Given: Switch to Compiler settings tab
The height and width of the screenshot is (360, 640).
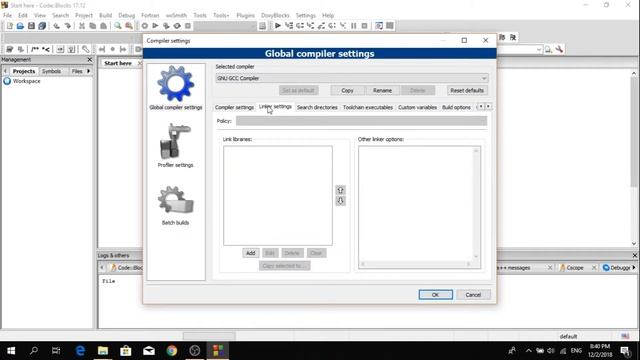Looking at the screenshot, I should tap(234, 107).
